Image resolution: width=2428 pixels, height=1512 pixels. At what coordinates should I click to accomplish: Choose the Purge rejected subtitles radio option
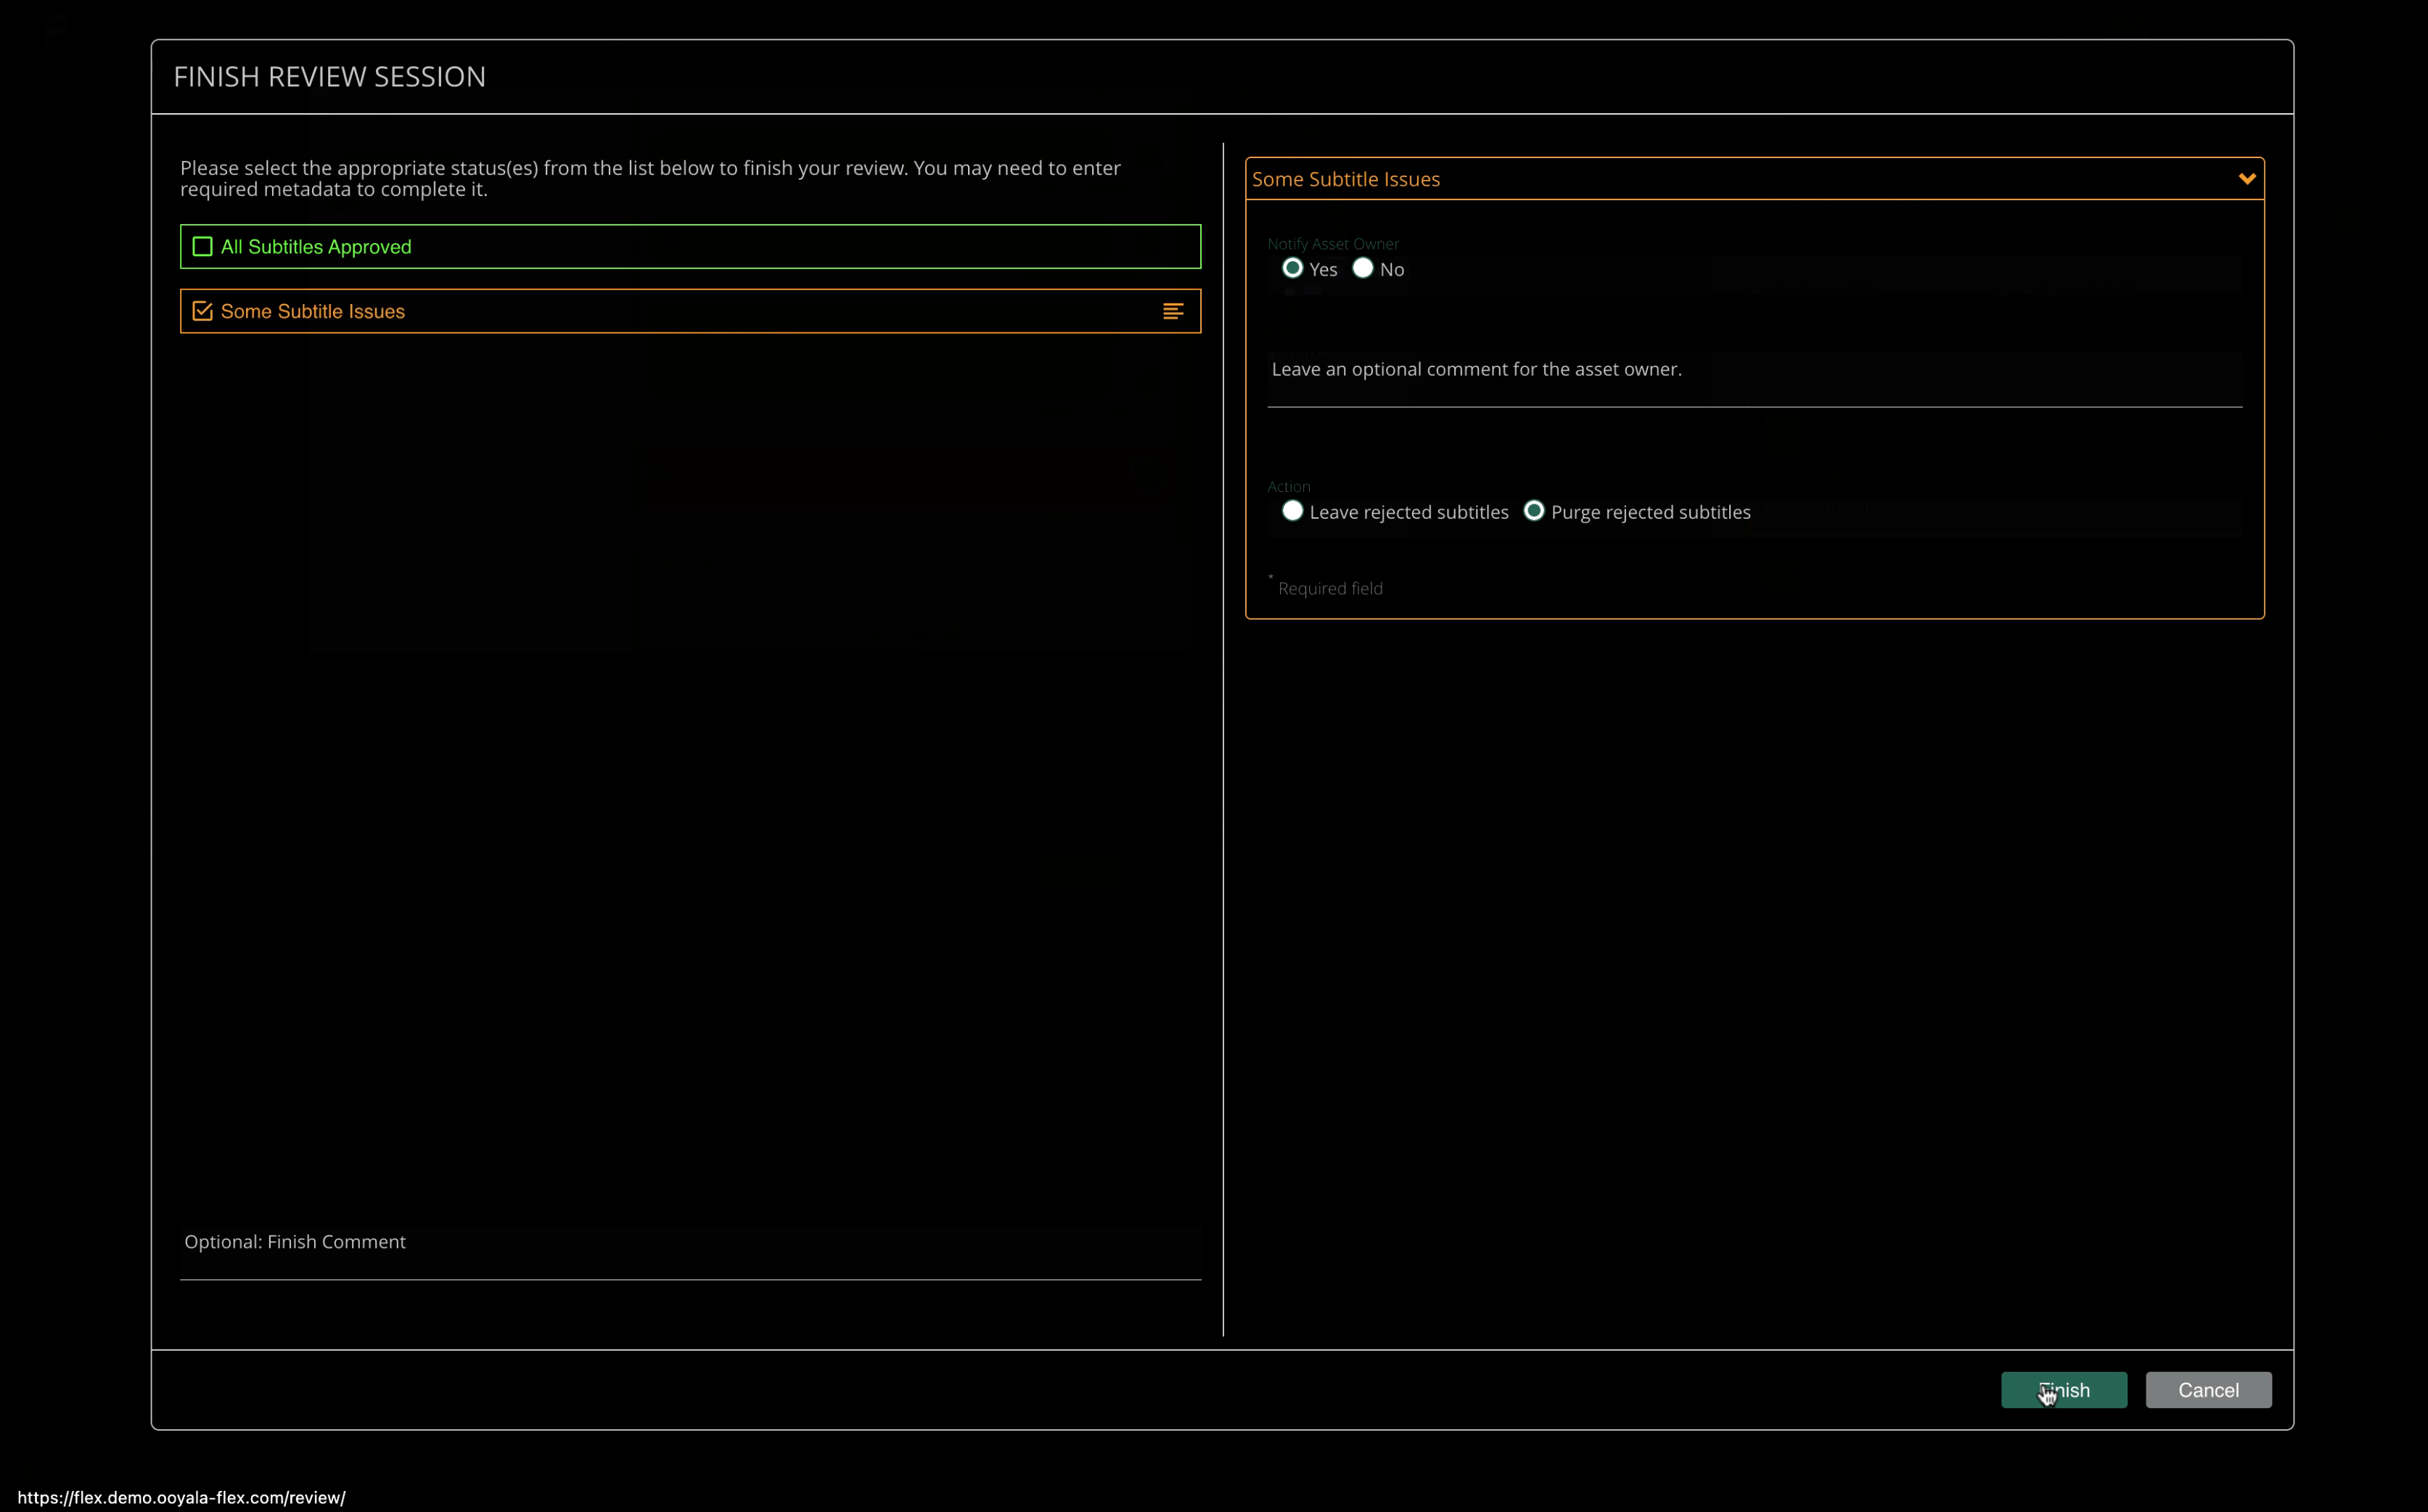(1533, 511)
